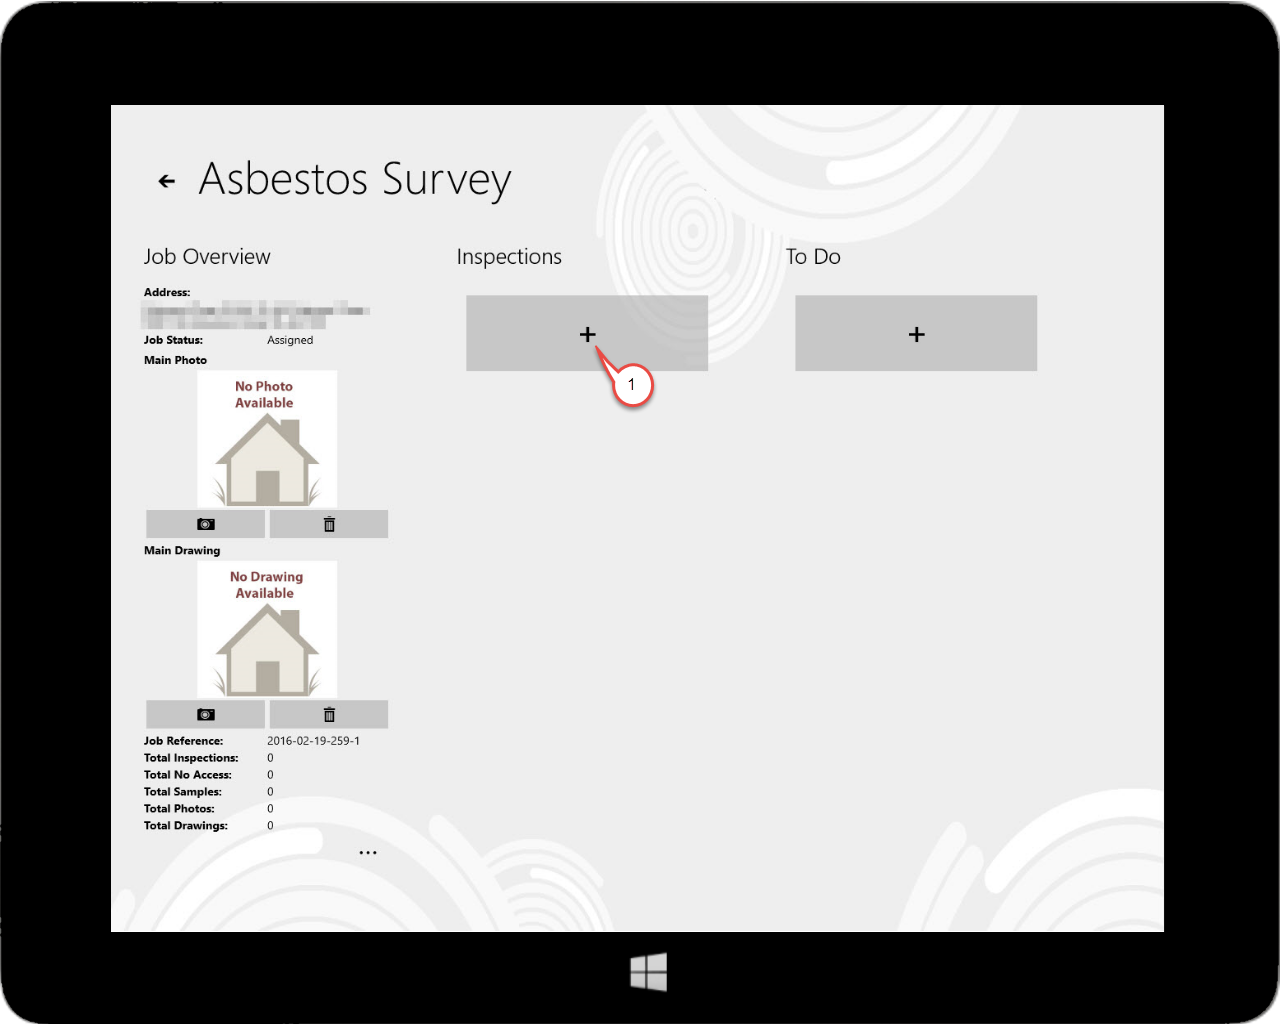
Task: Open the camera to capture a Main Photo
Action: click(x=205, y=523)
